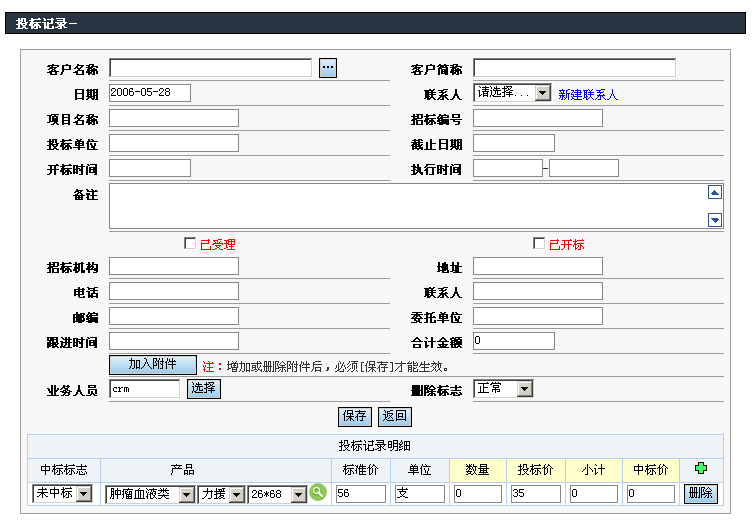Toggle the 已受理 checkbox
The width and height of the screenshot is (756, 522).
coord(191,243)
